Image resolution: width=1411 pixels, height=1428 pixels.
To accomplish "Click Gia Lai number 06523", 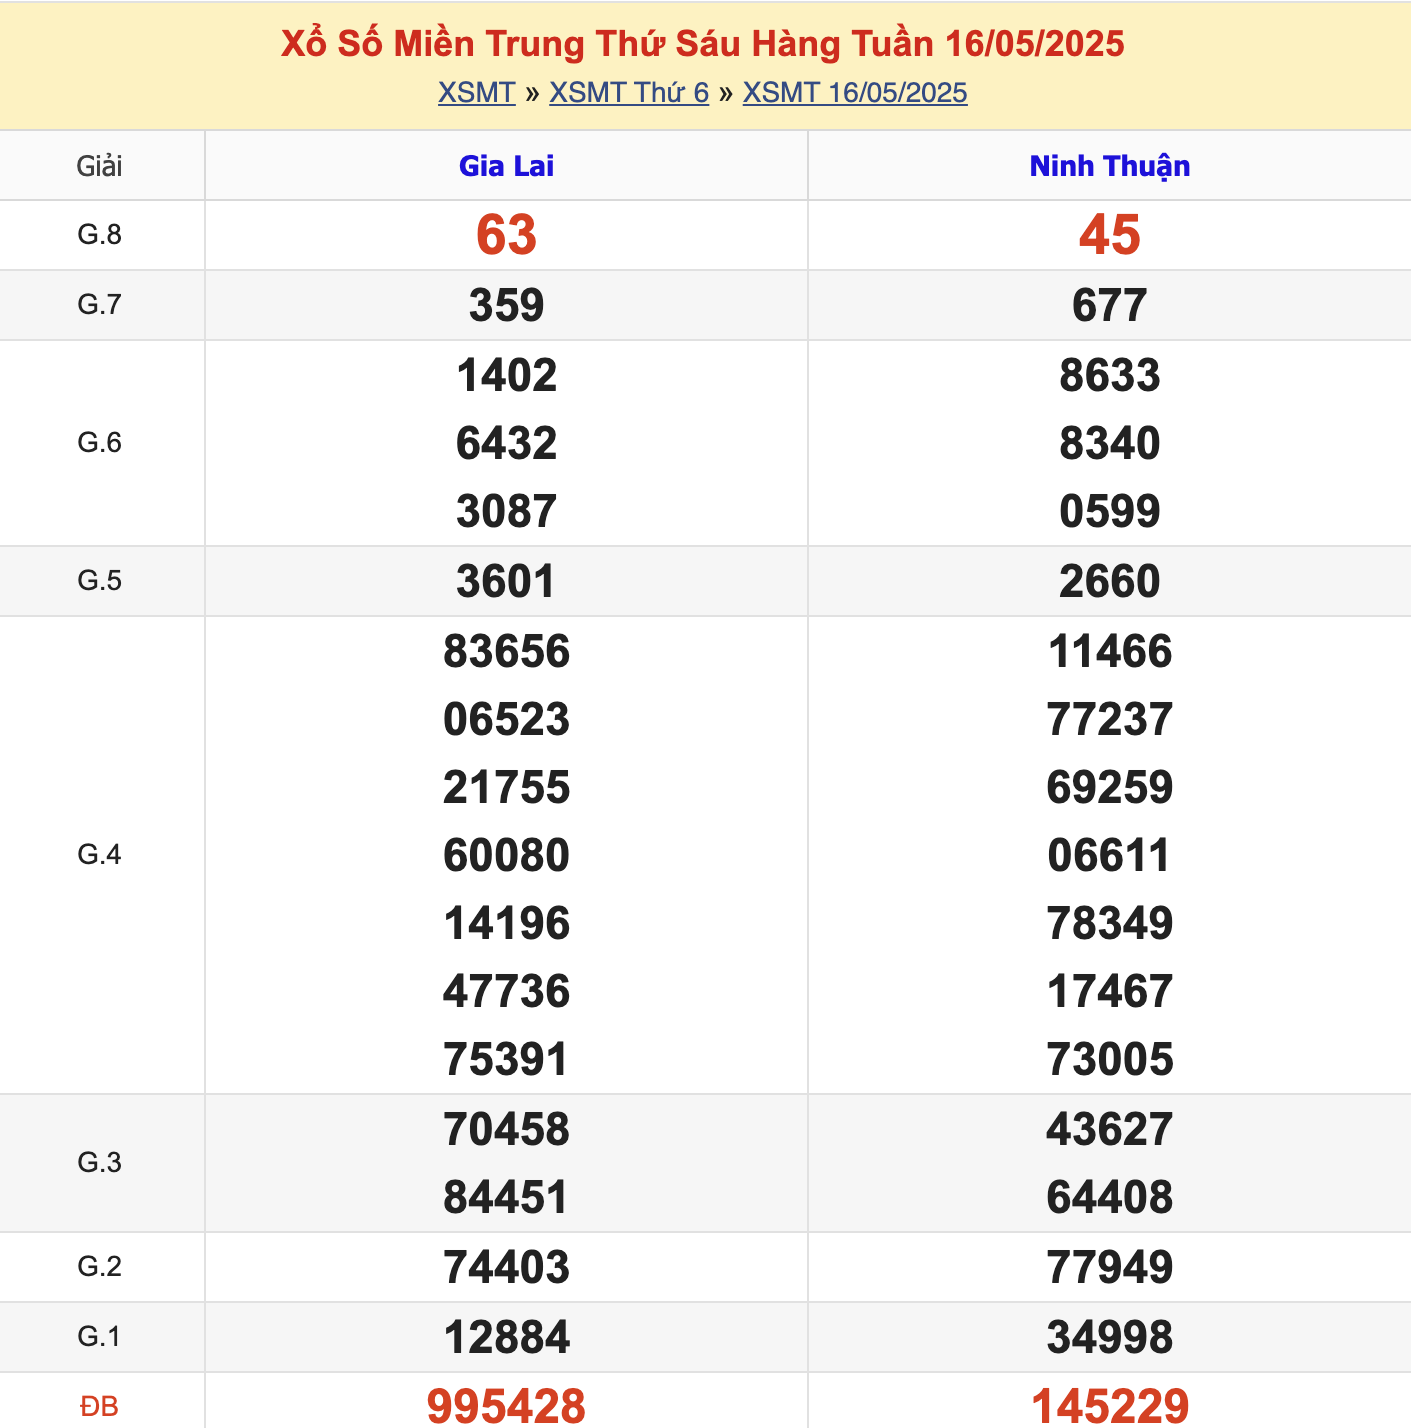I will (506, 719).
